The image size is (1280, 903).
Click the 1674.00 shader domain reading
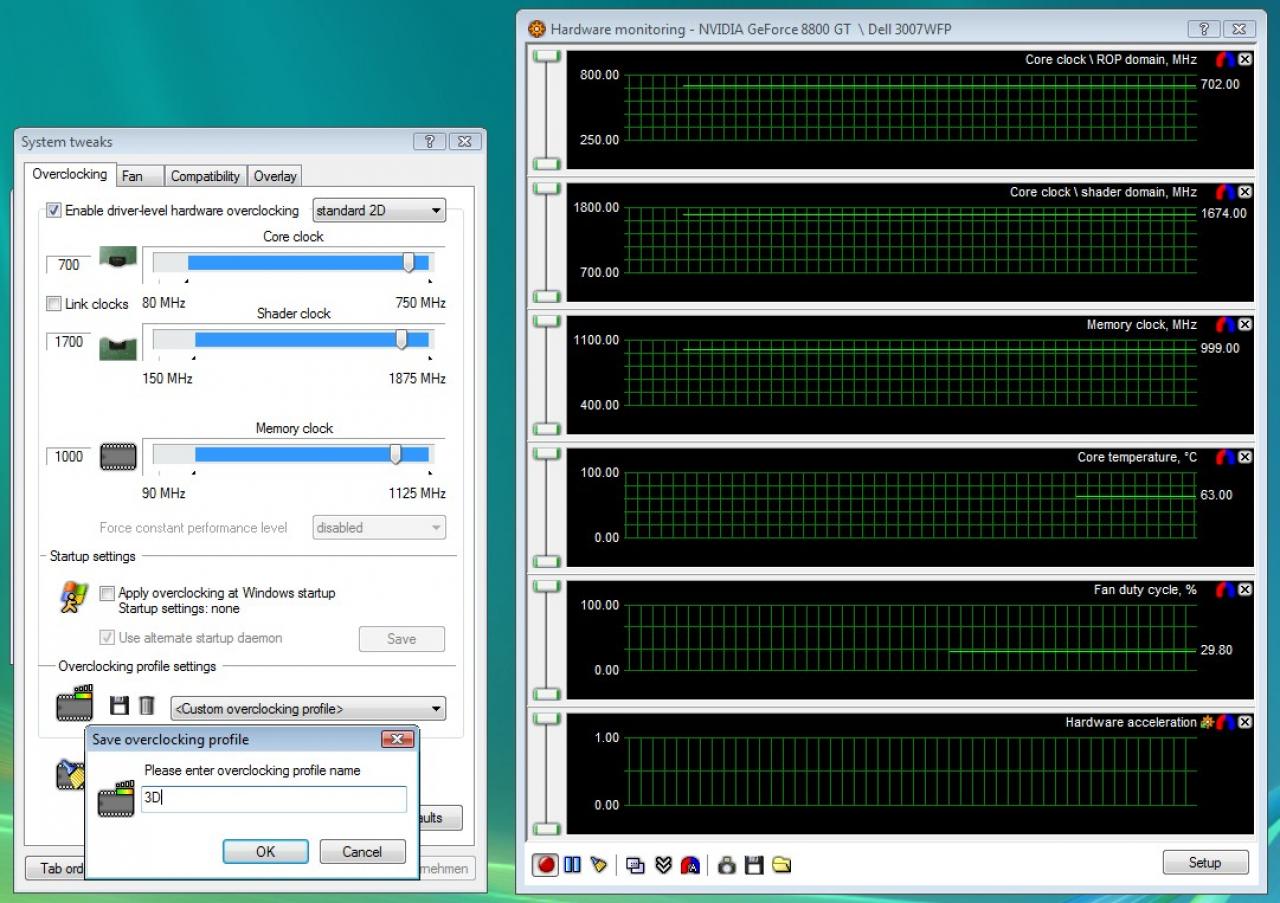(x=1224, y=214)
